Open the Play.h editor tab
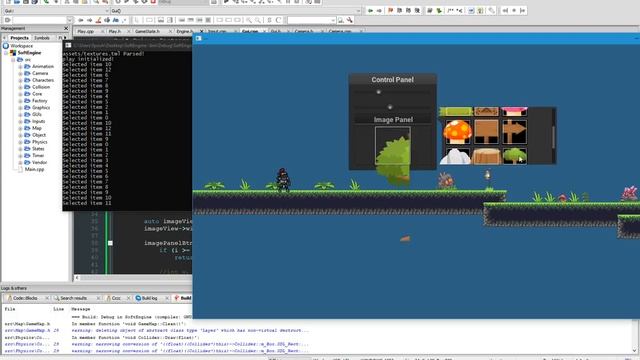640x360 pixels. (x=115, y=31)
